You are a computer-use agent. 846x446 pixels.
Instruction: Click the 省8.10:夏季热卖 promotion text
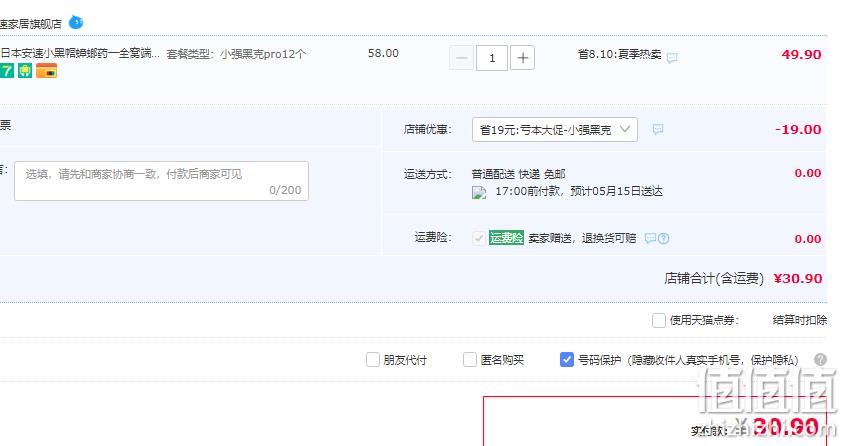tap(619, 54)
